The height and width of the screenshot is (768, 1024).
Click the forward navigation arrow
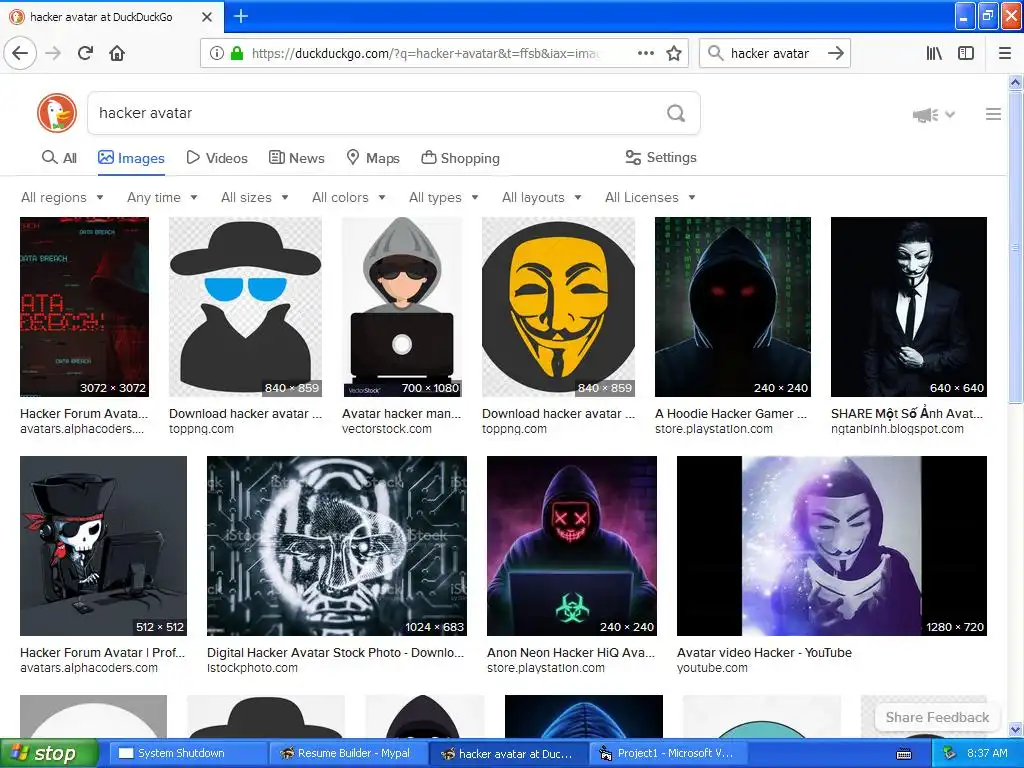(x=54, y=53)
